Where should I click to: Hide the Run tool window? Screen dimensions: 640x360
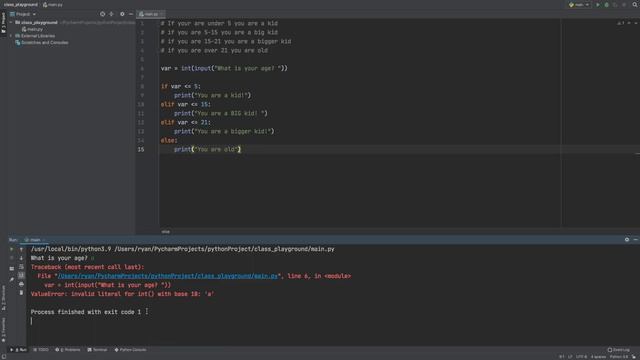pyautogui.click(x=636, y=240)
